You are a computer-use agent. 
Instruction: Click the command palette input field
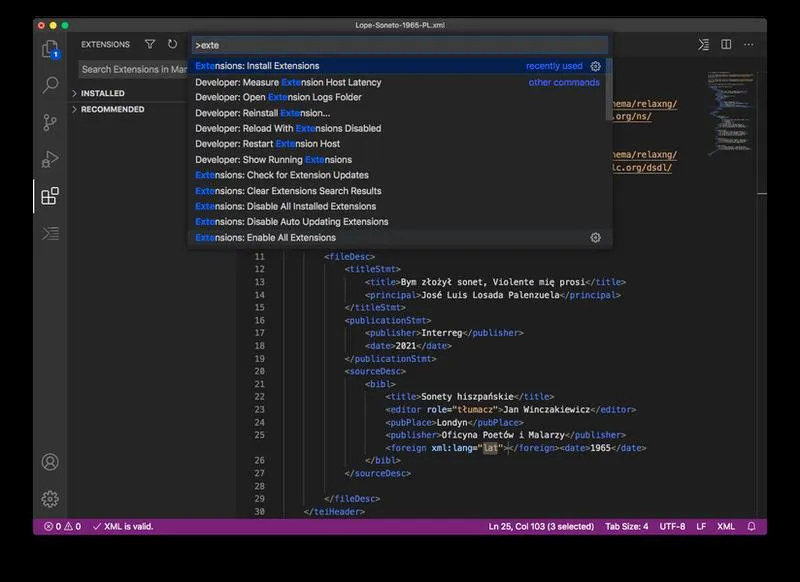400,45
